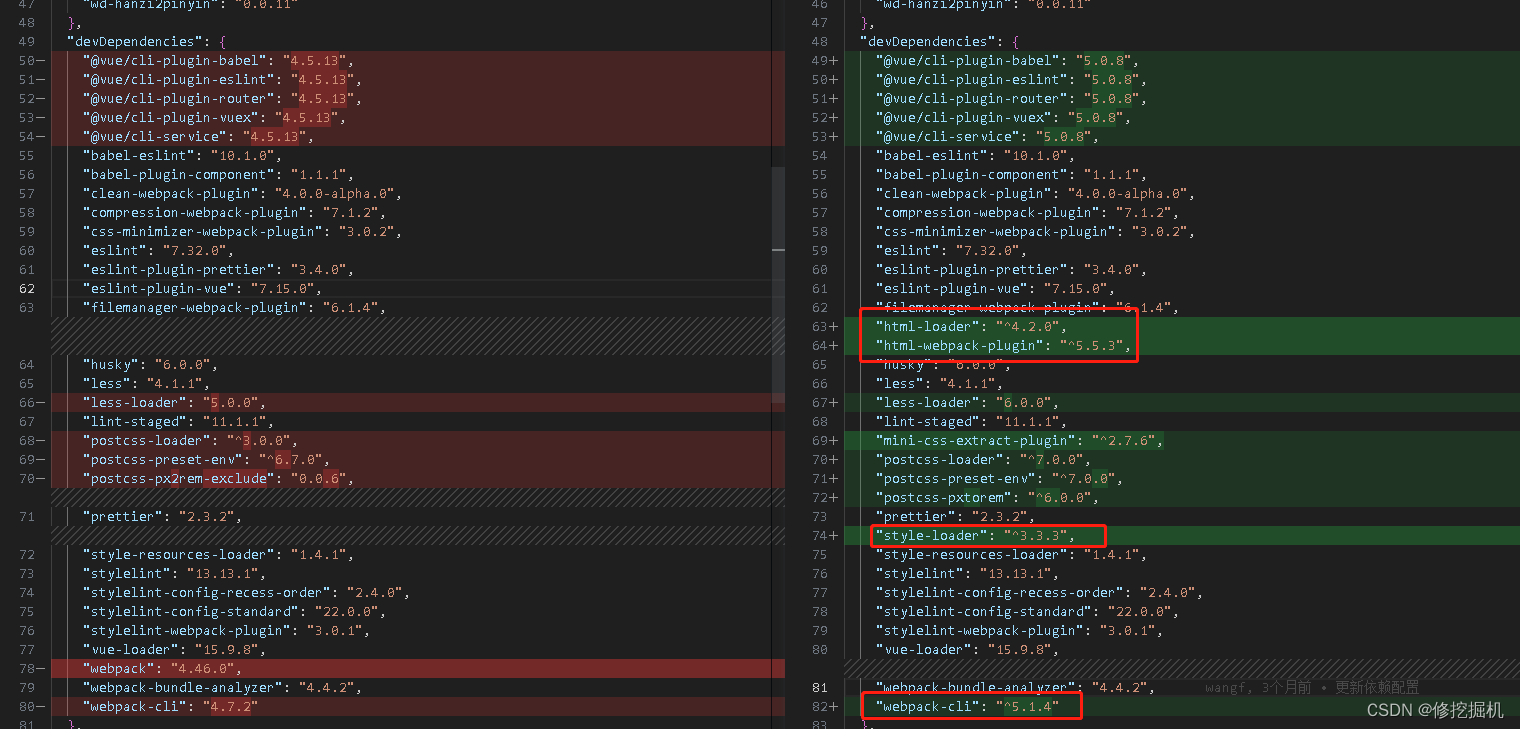1520x729 pixels.
Task: Click the "postcss-loader": "^3.0.0" removed line
Action: pos(418,441)
